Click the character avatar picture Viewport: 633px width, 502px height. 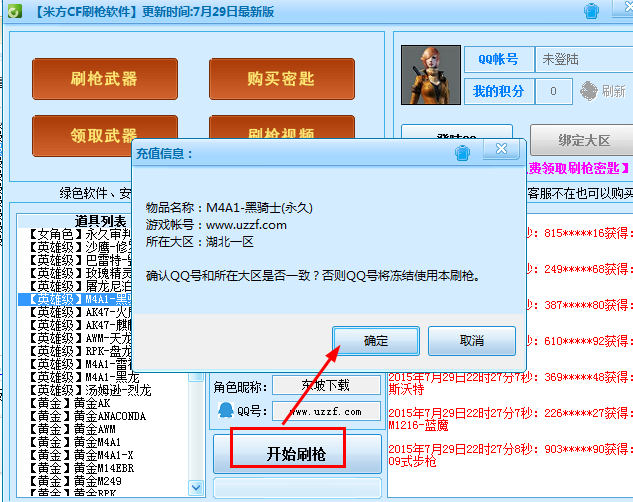point(431,75)
